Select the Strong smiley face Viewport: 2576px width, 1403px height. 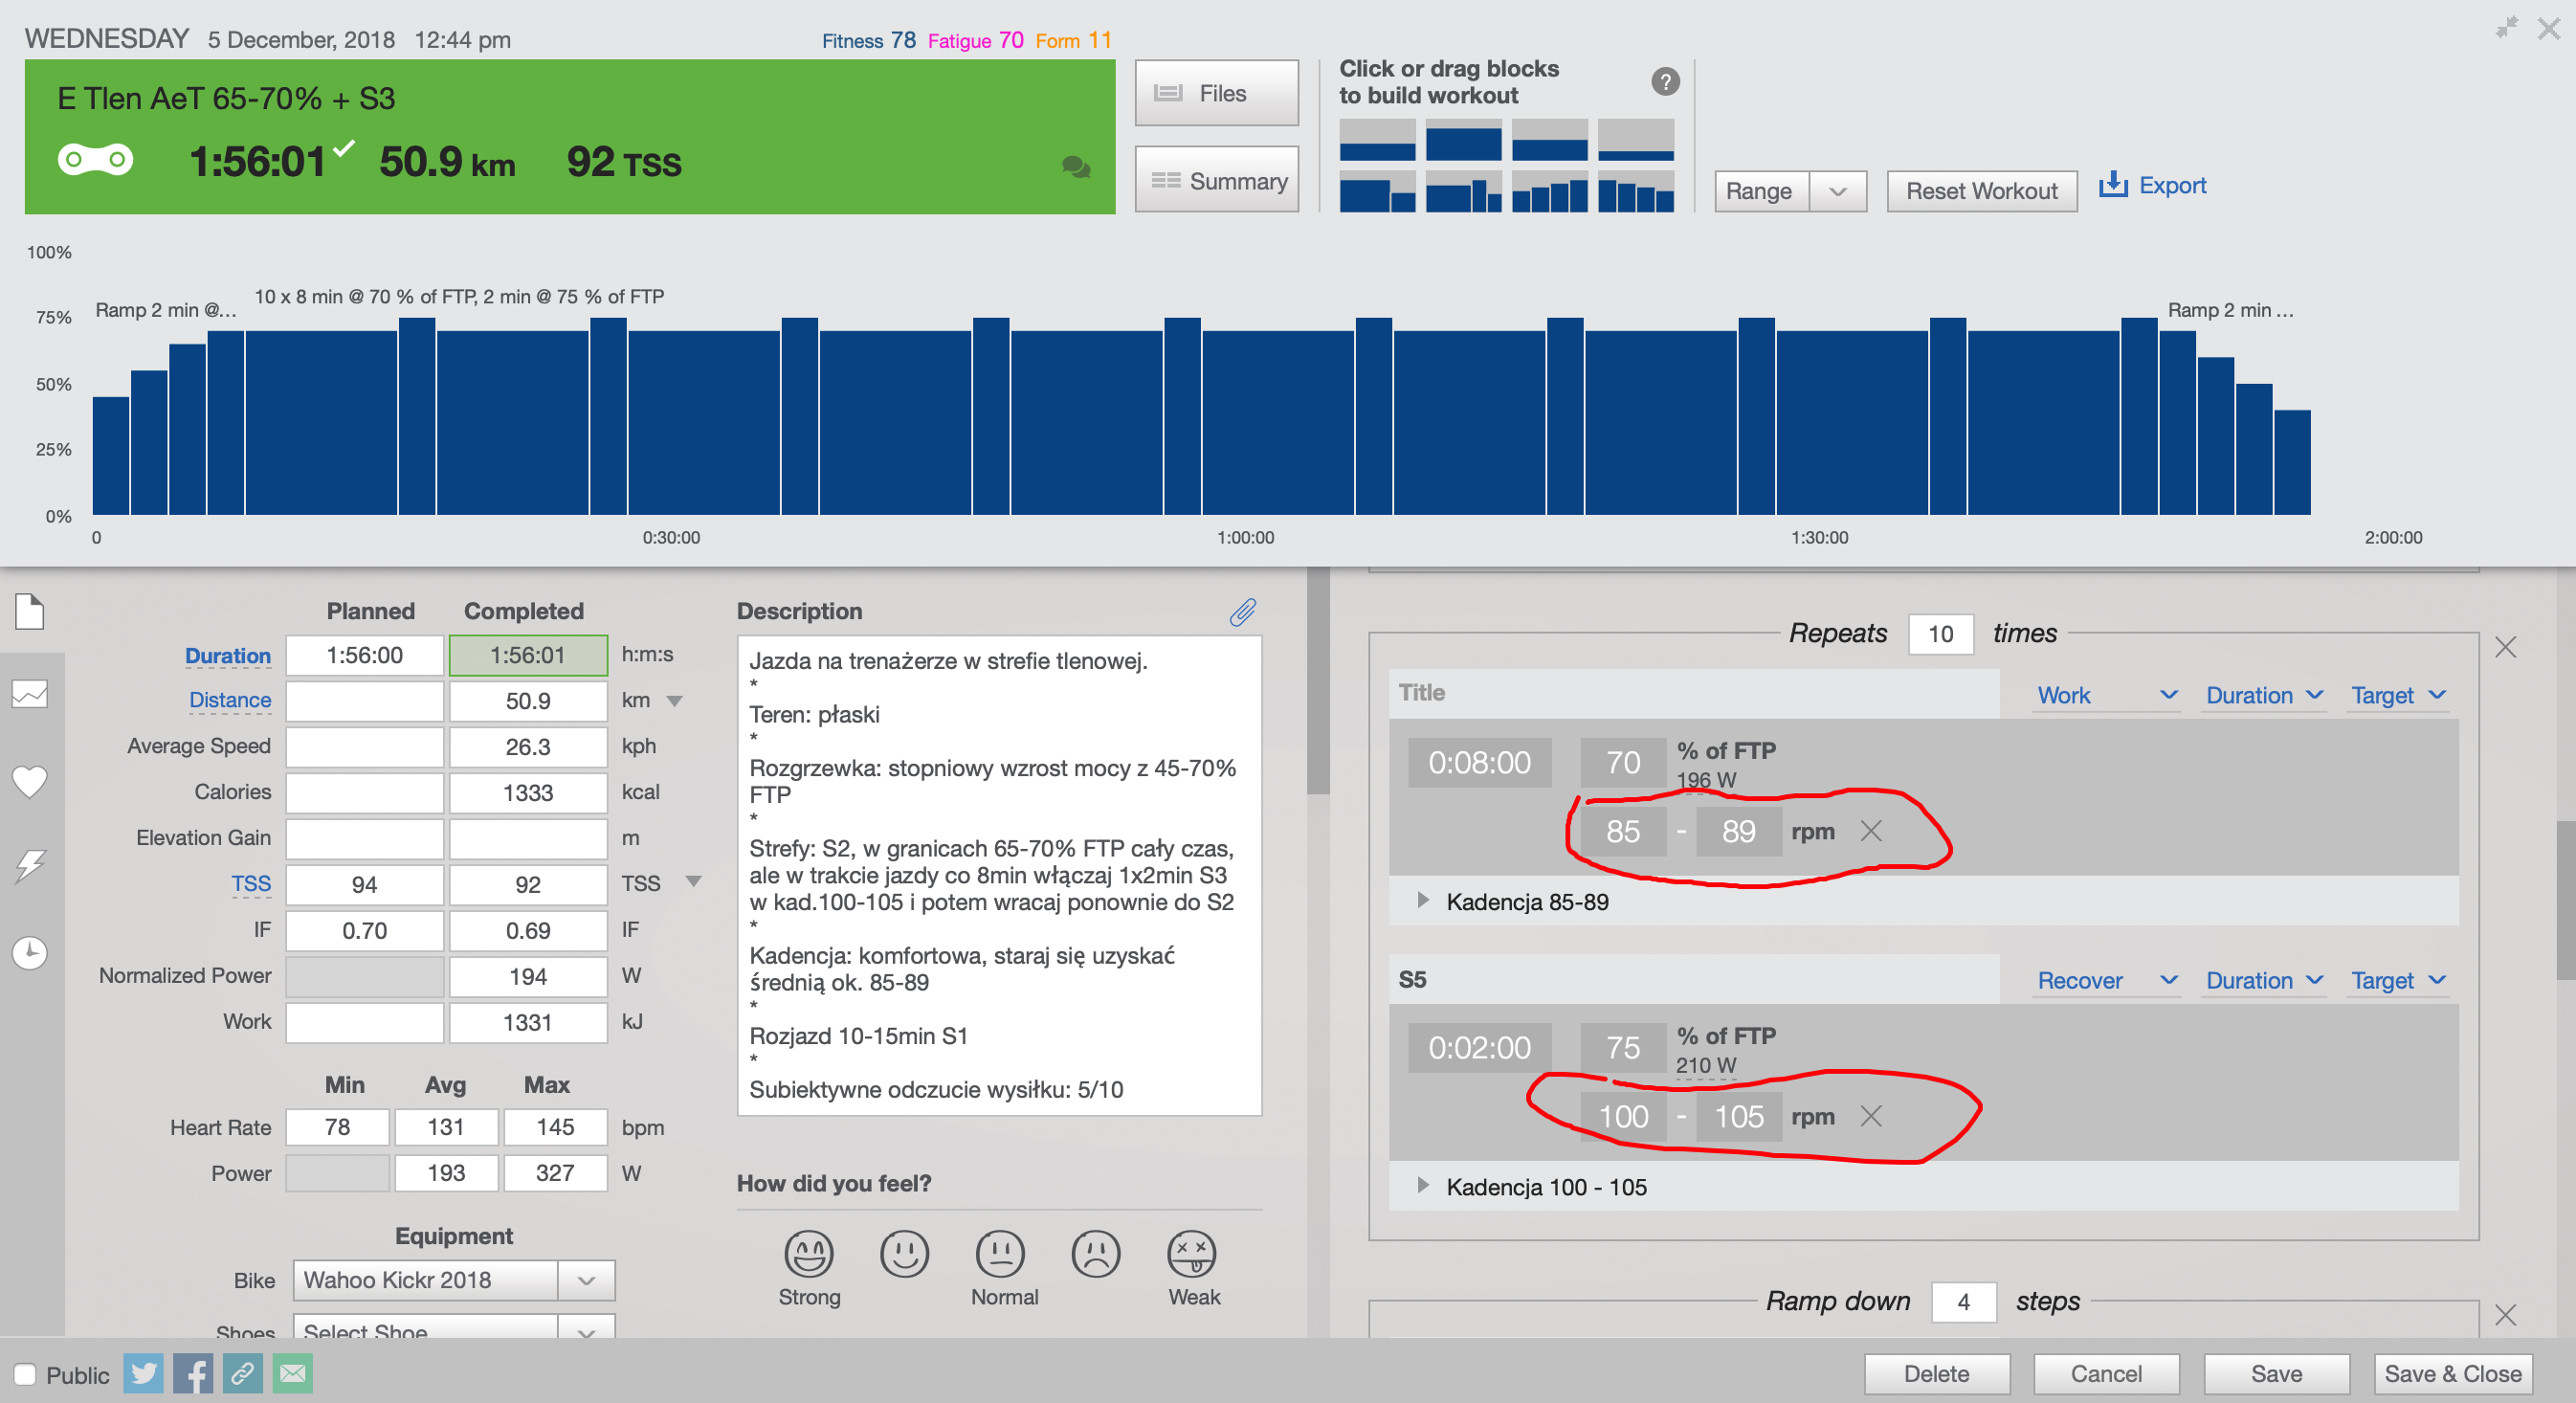808,1254
